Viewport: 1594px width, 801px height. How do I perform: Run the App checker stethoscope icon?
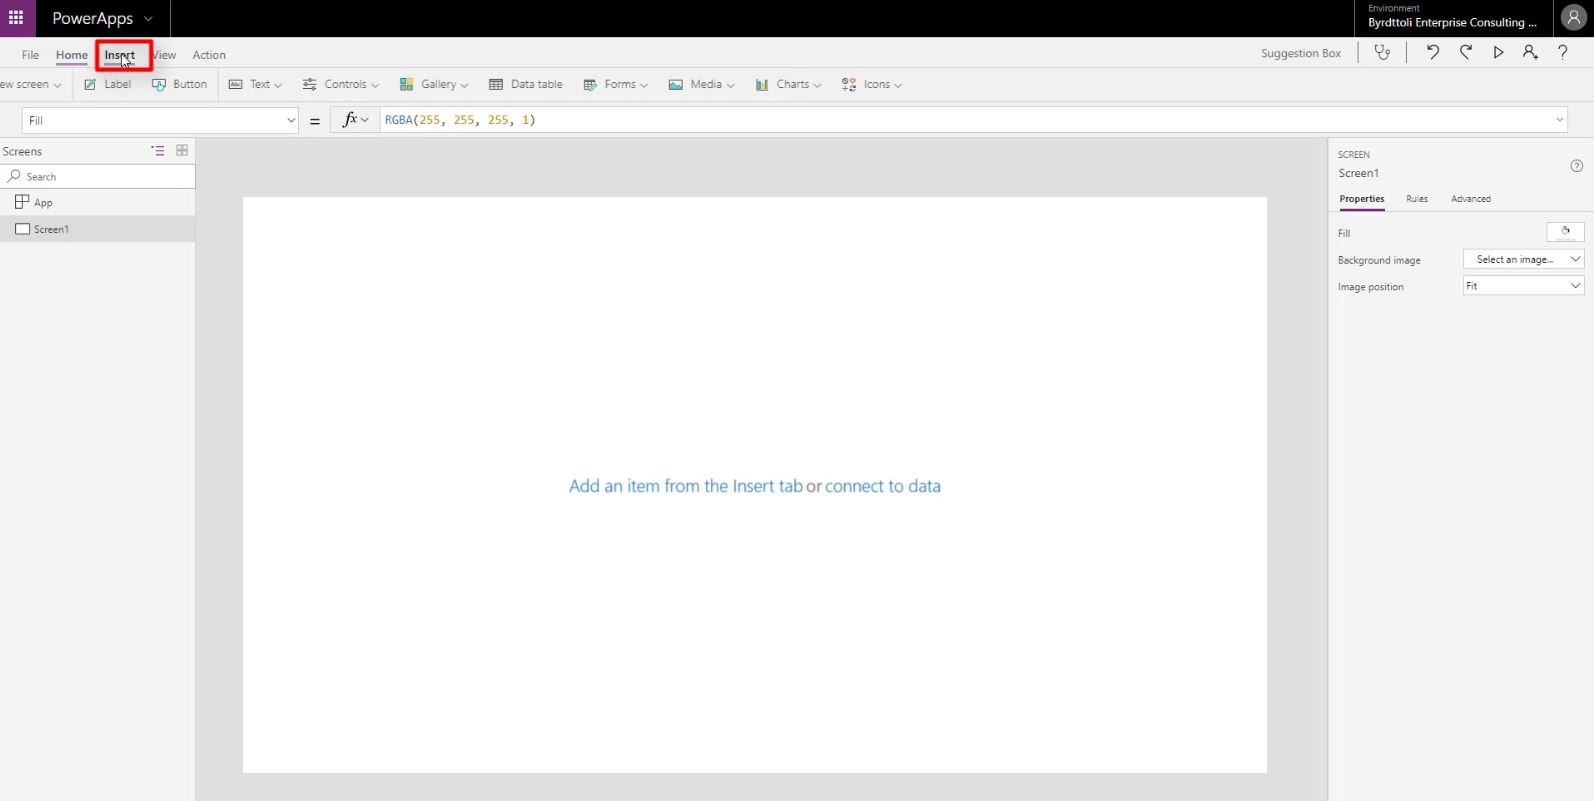coord(1382,53)
